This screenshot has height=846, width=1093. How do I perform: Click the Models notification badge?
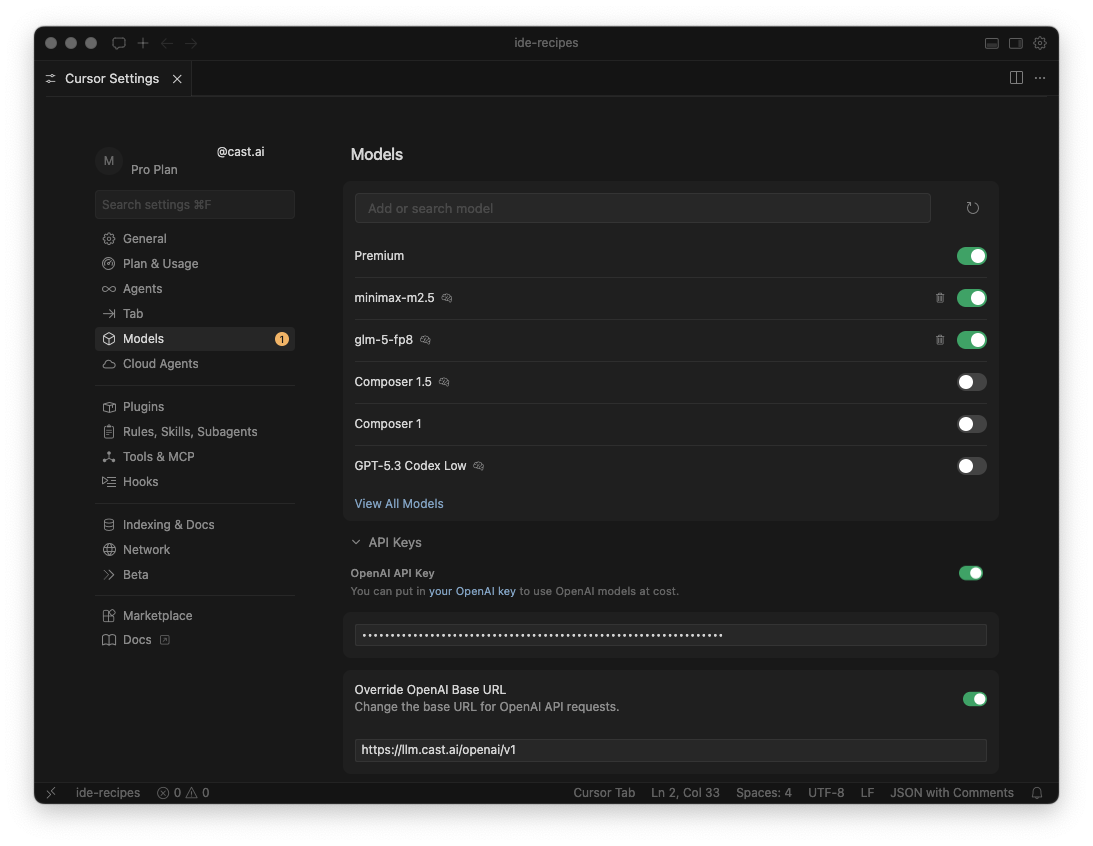tap(282, 339)
